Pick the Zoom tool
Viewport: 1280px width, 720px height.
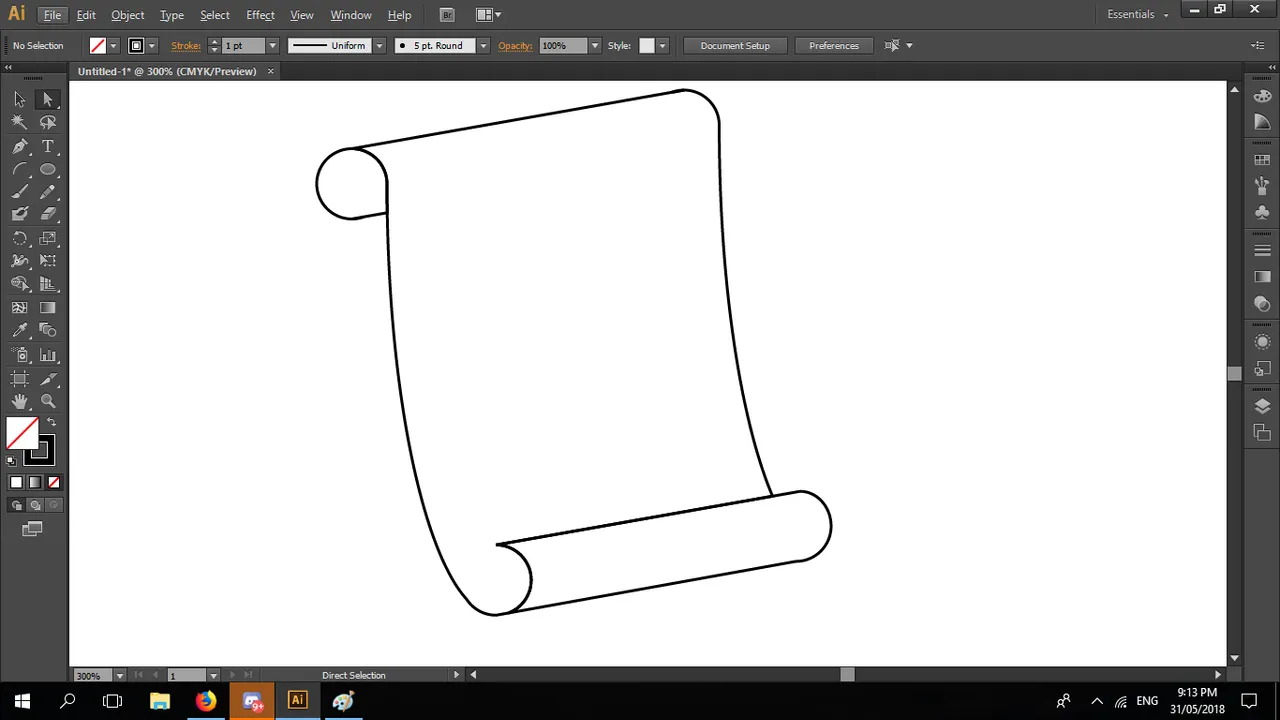click(47, 401)
